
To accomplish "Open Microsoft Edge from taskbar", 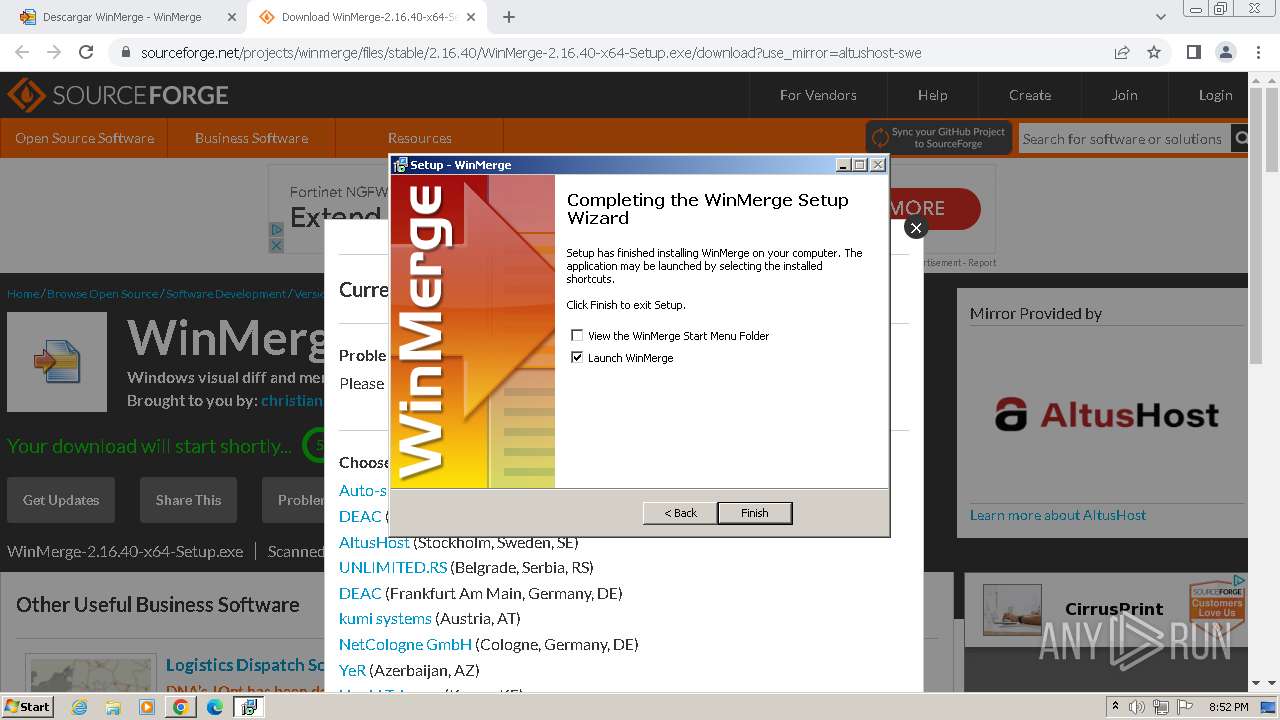I will coord(215,707).
